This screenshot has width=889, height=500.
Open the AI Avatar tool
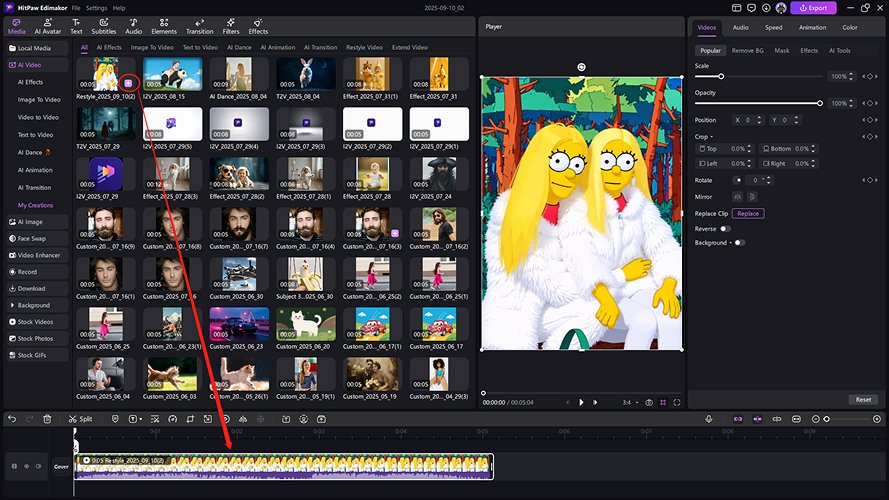[48, 26]
